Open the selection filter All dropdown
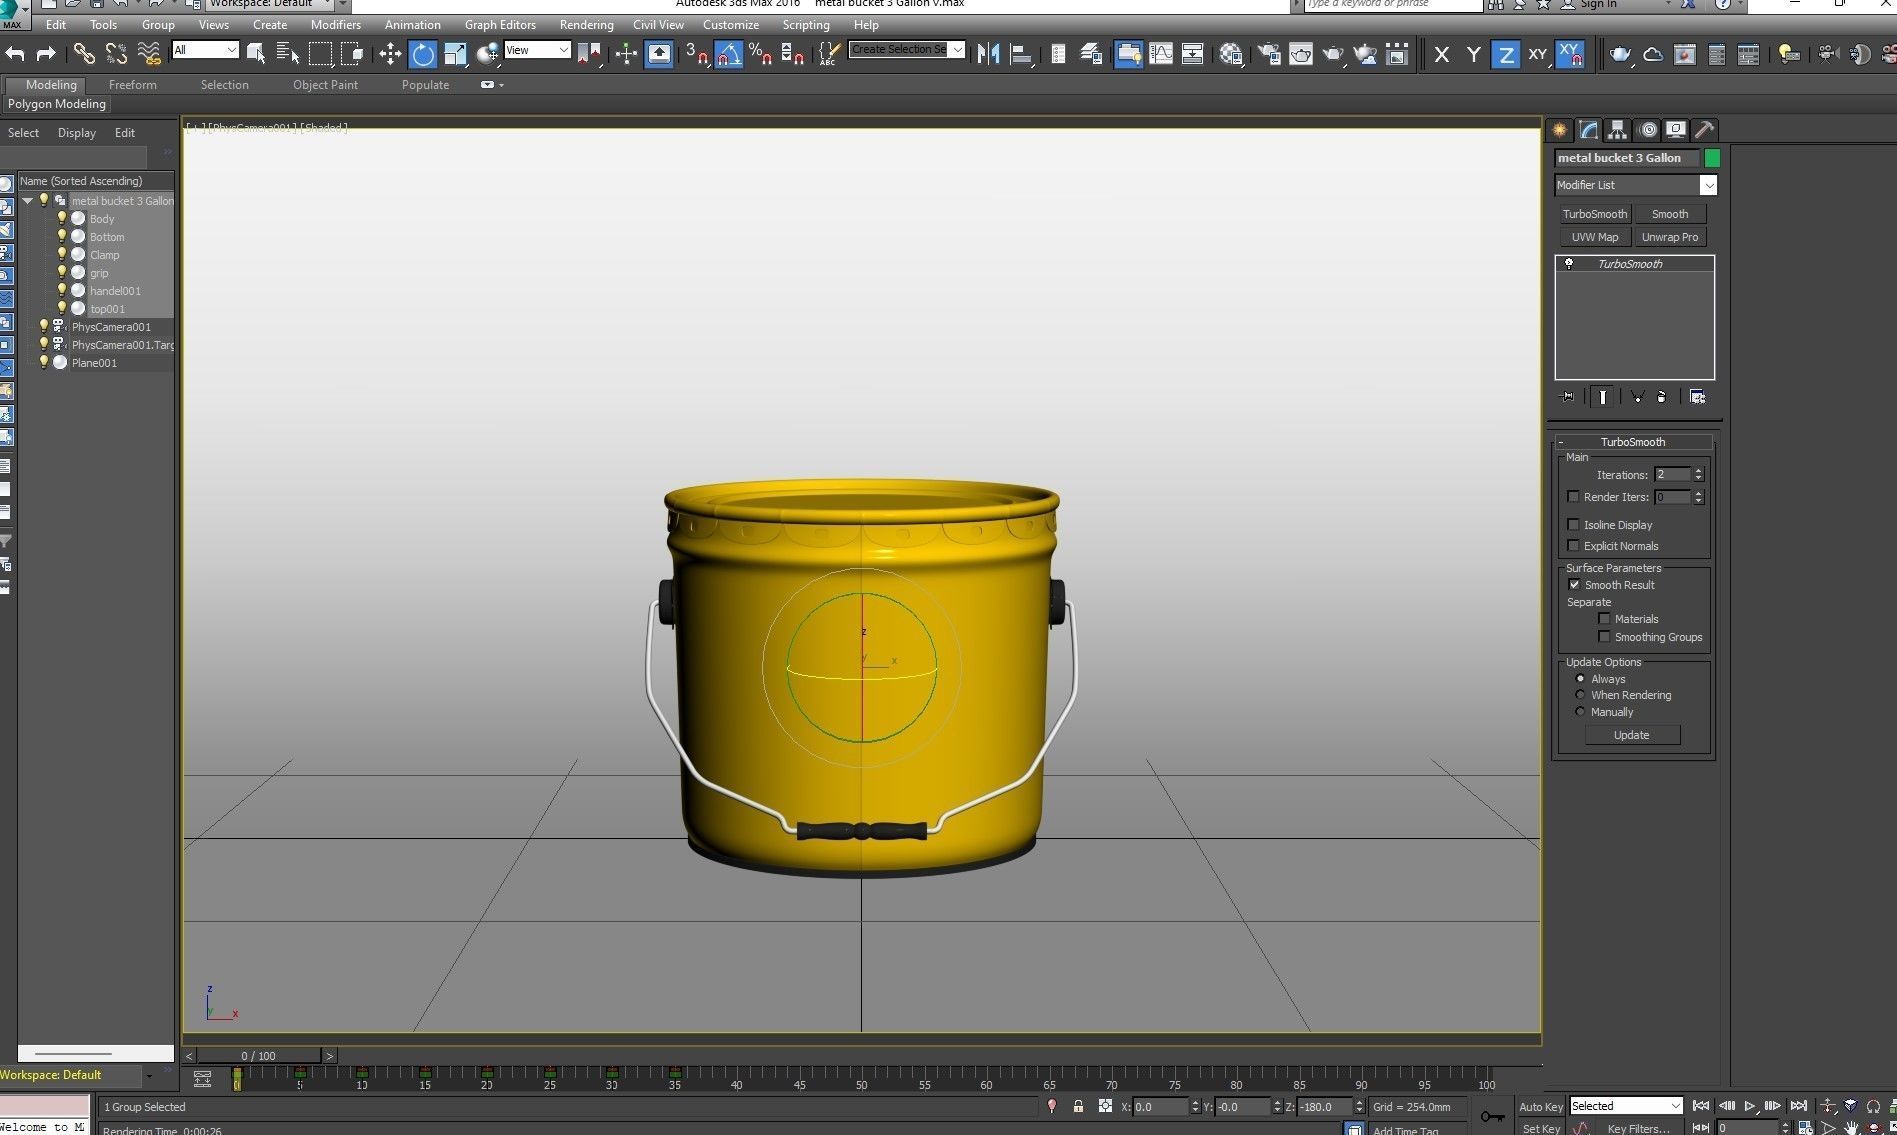This screenshot has width=1897, height=1135. pyautogui.click(x=205, y=50)
